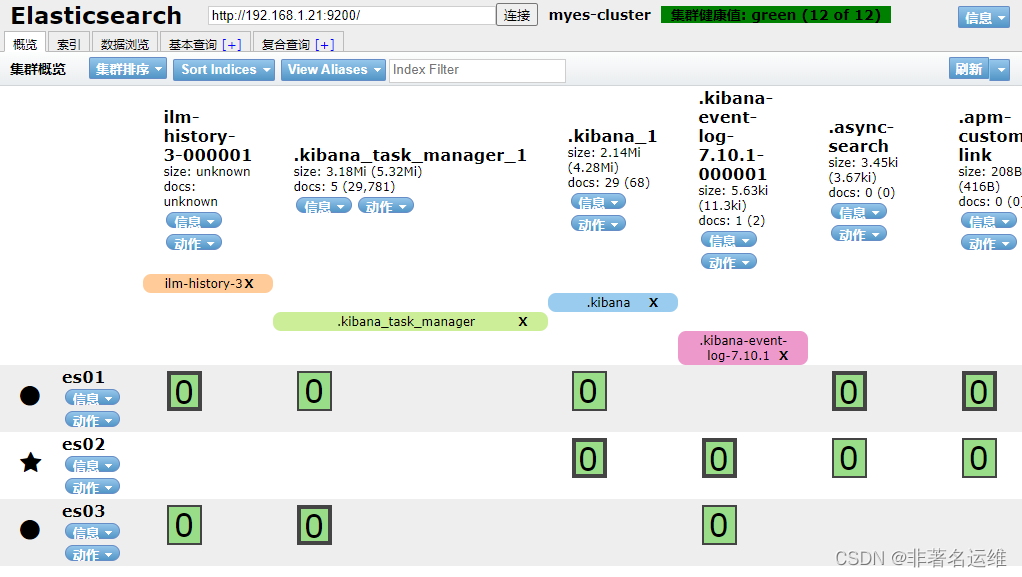Select shard 0 of .kibana-event-log on es02
This screenshot has width=1022, height=577.
click(720, 458)
